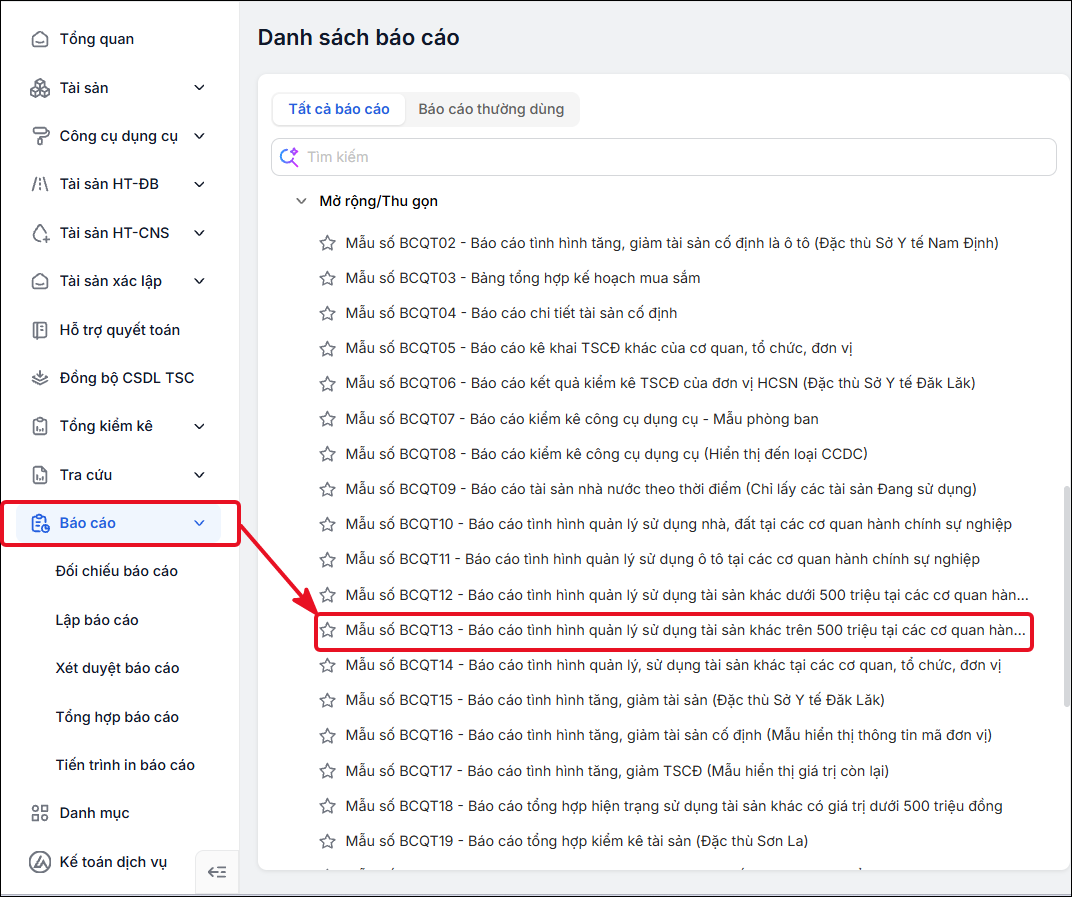Star the BCQT02 report as favorite

(x=327, y=243)
